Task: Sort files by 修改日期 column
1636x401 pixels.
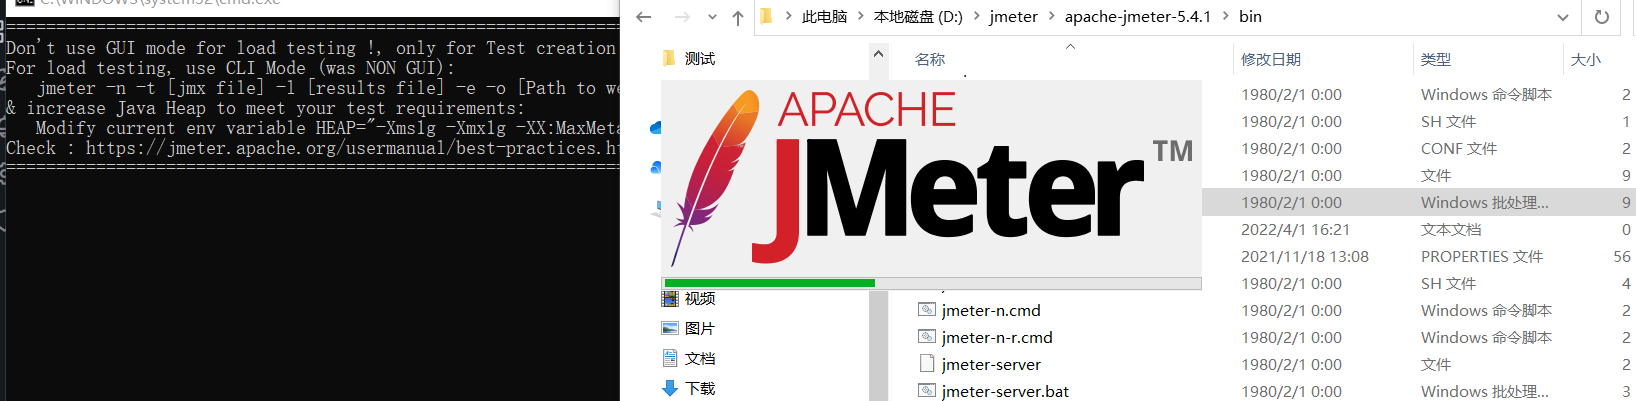Action: 1271,60
